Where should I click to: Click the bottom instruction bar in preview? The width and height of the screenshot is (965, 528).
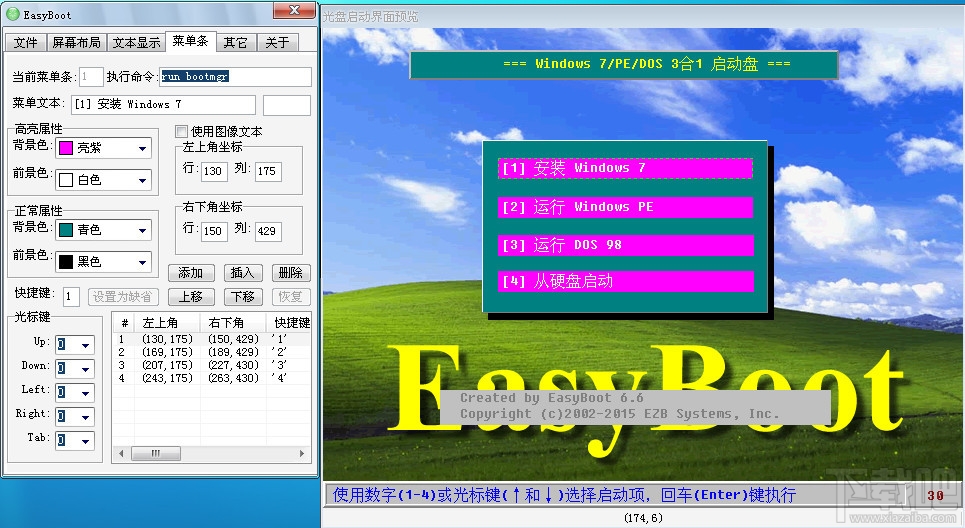643,495
